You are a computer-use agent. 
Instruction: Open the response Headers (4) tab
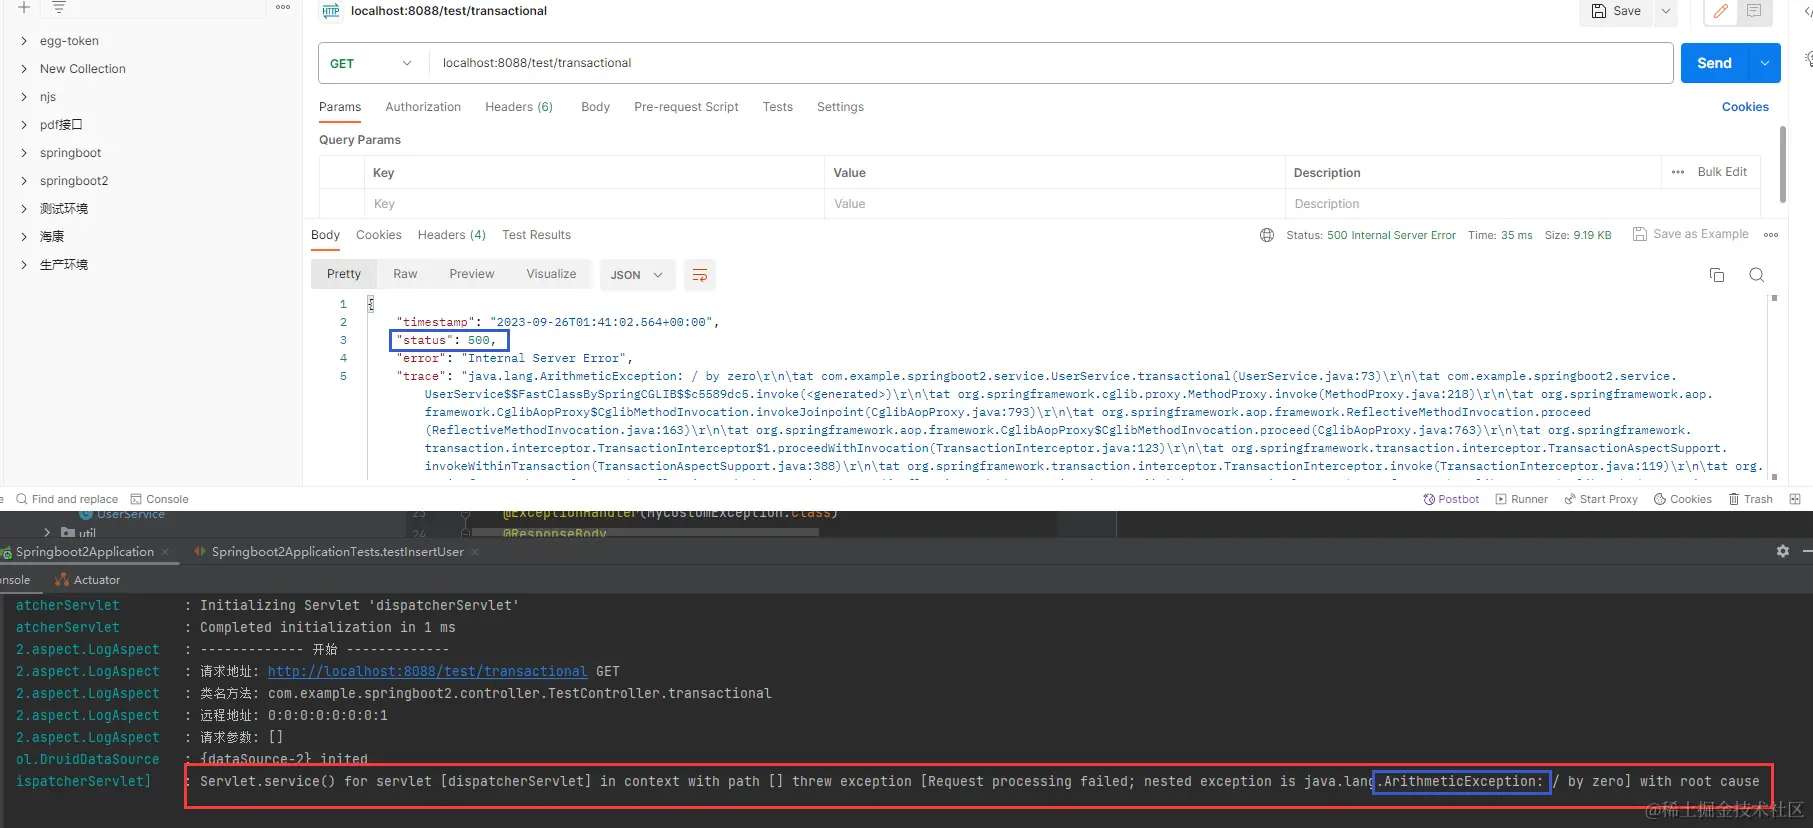tap(451, 235)
